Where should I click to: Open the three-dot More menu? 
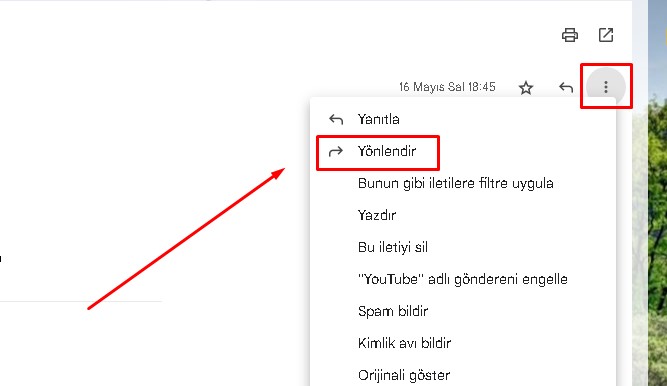pyautogui.click(x=606, y=87)
